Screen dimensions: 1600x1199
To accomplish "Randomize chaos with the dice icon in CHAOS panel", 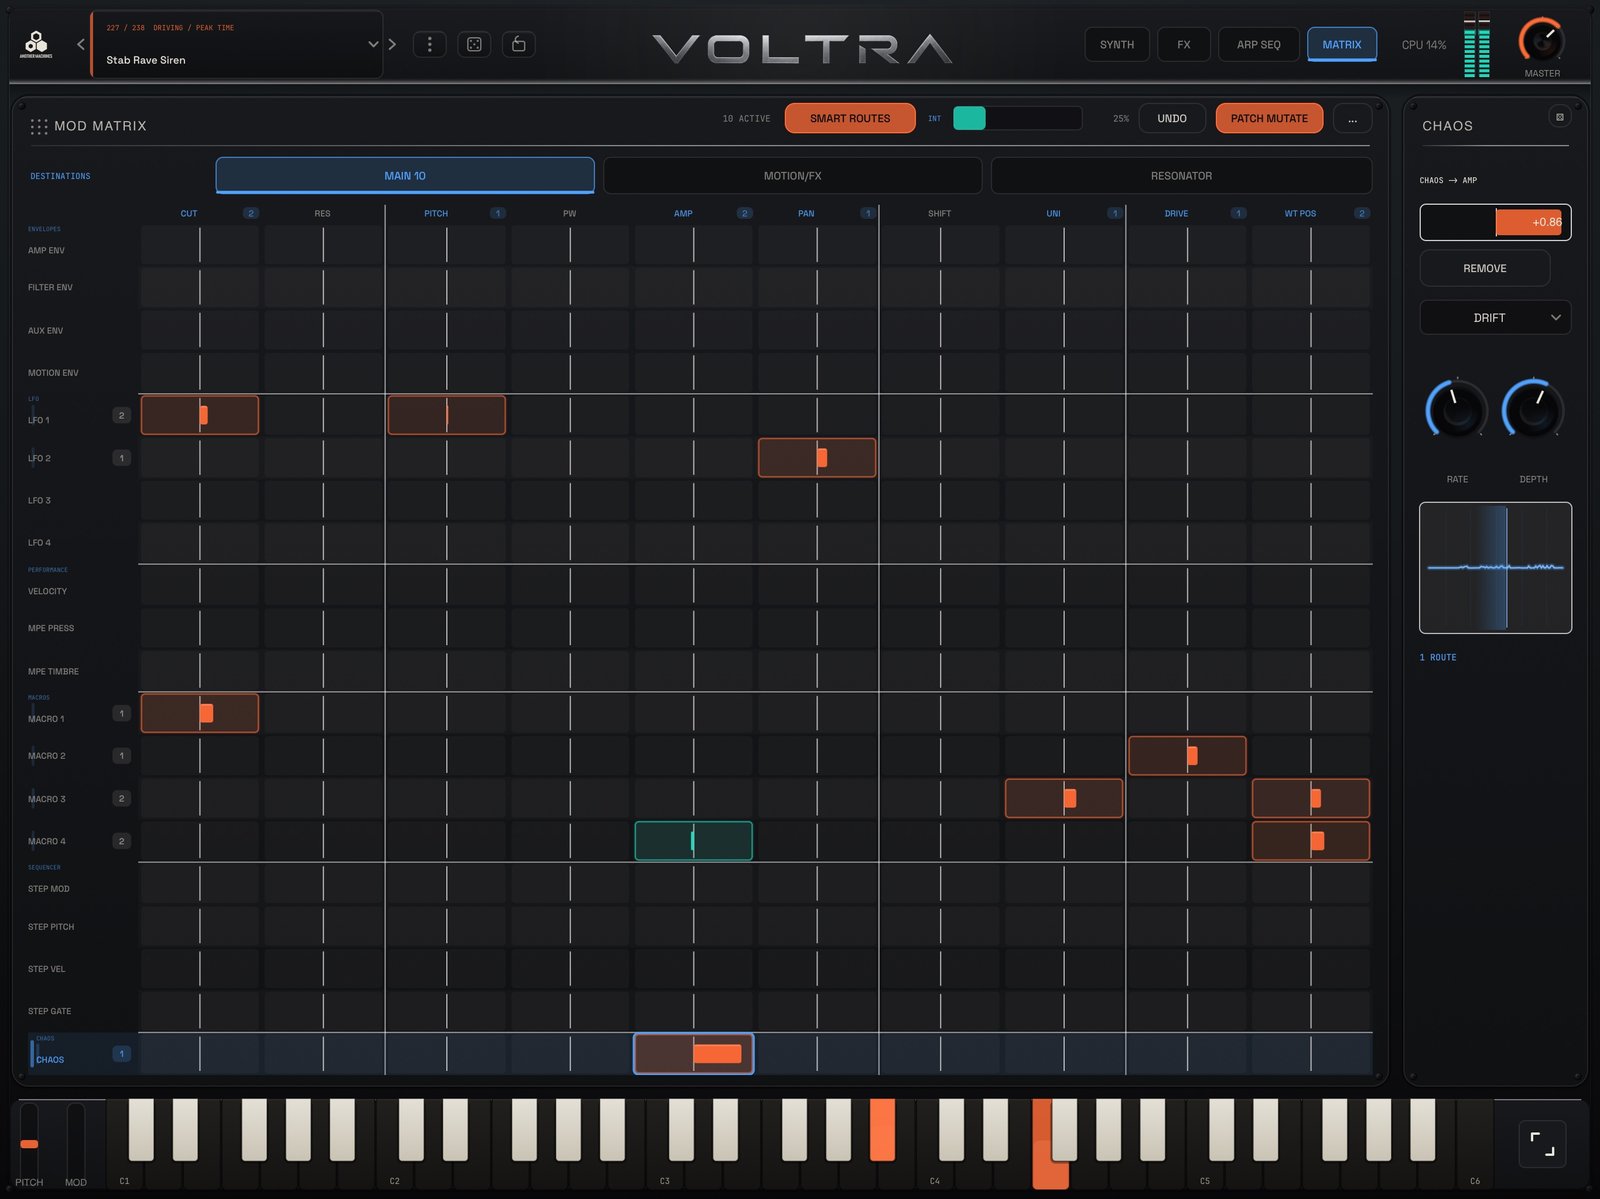I will (x=1559, y=117).
